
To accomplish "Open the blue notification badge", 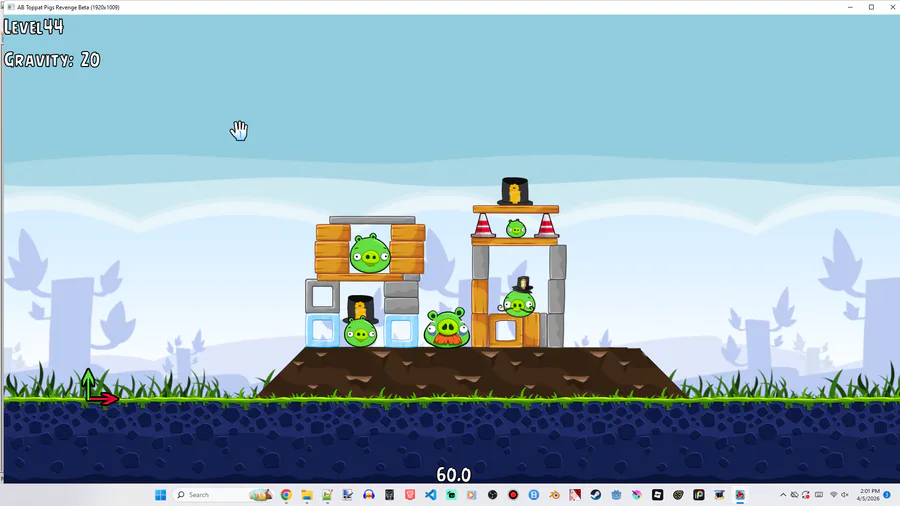I will coord(887,495).
